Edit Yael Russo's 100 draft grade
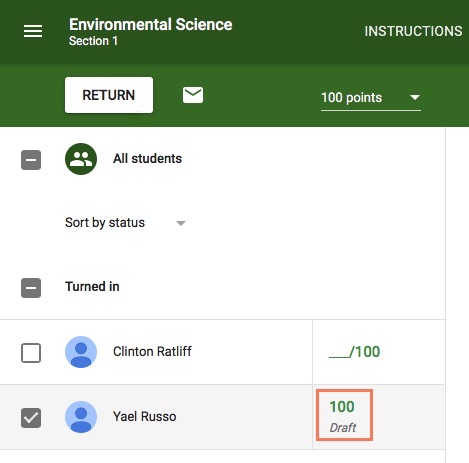Image resolution: width=469 pixels, height=463 pixels. pos(344,415)
